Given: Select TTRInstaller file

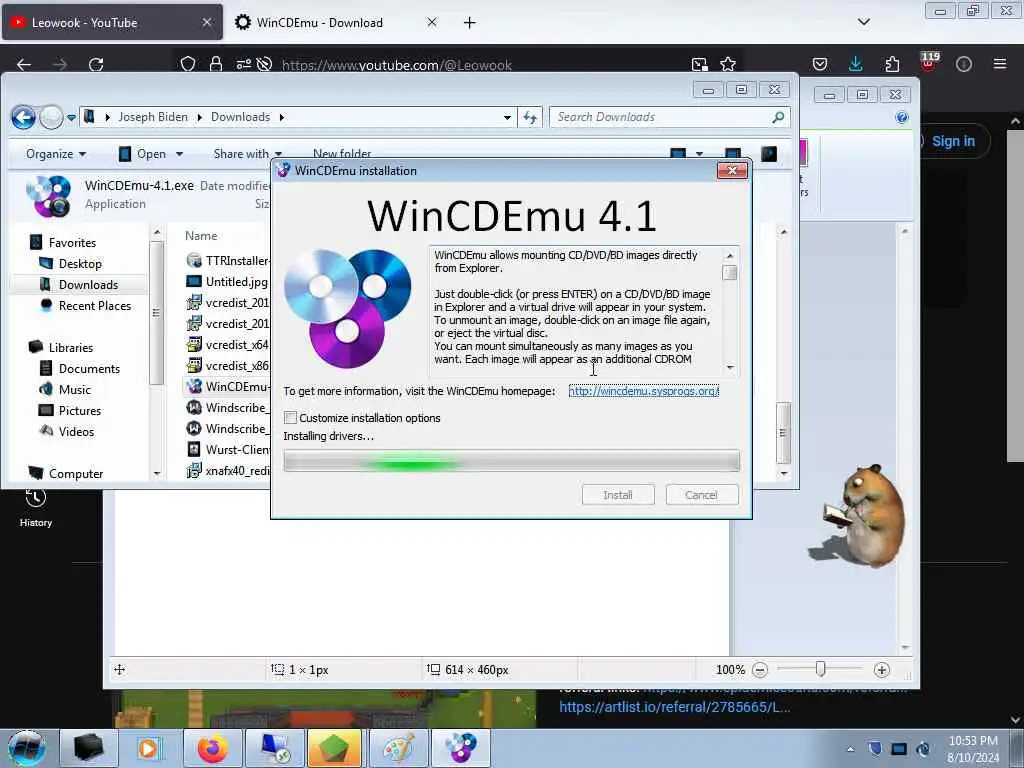Looking at the screenshot, I should [228, 261].
